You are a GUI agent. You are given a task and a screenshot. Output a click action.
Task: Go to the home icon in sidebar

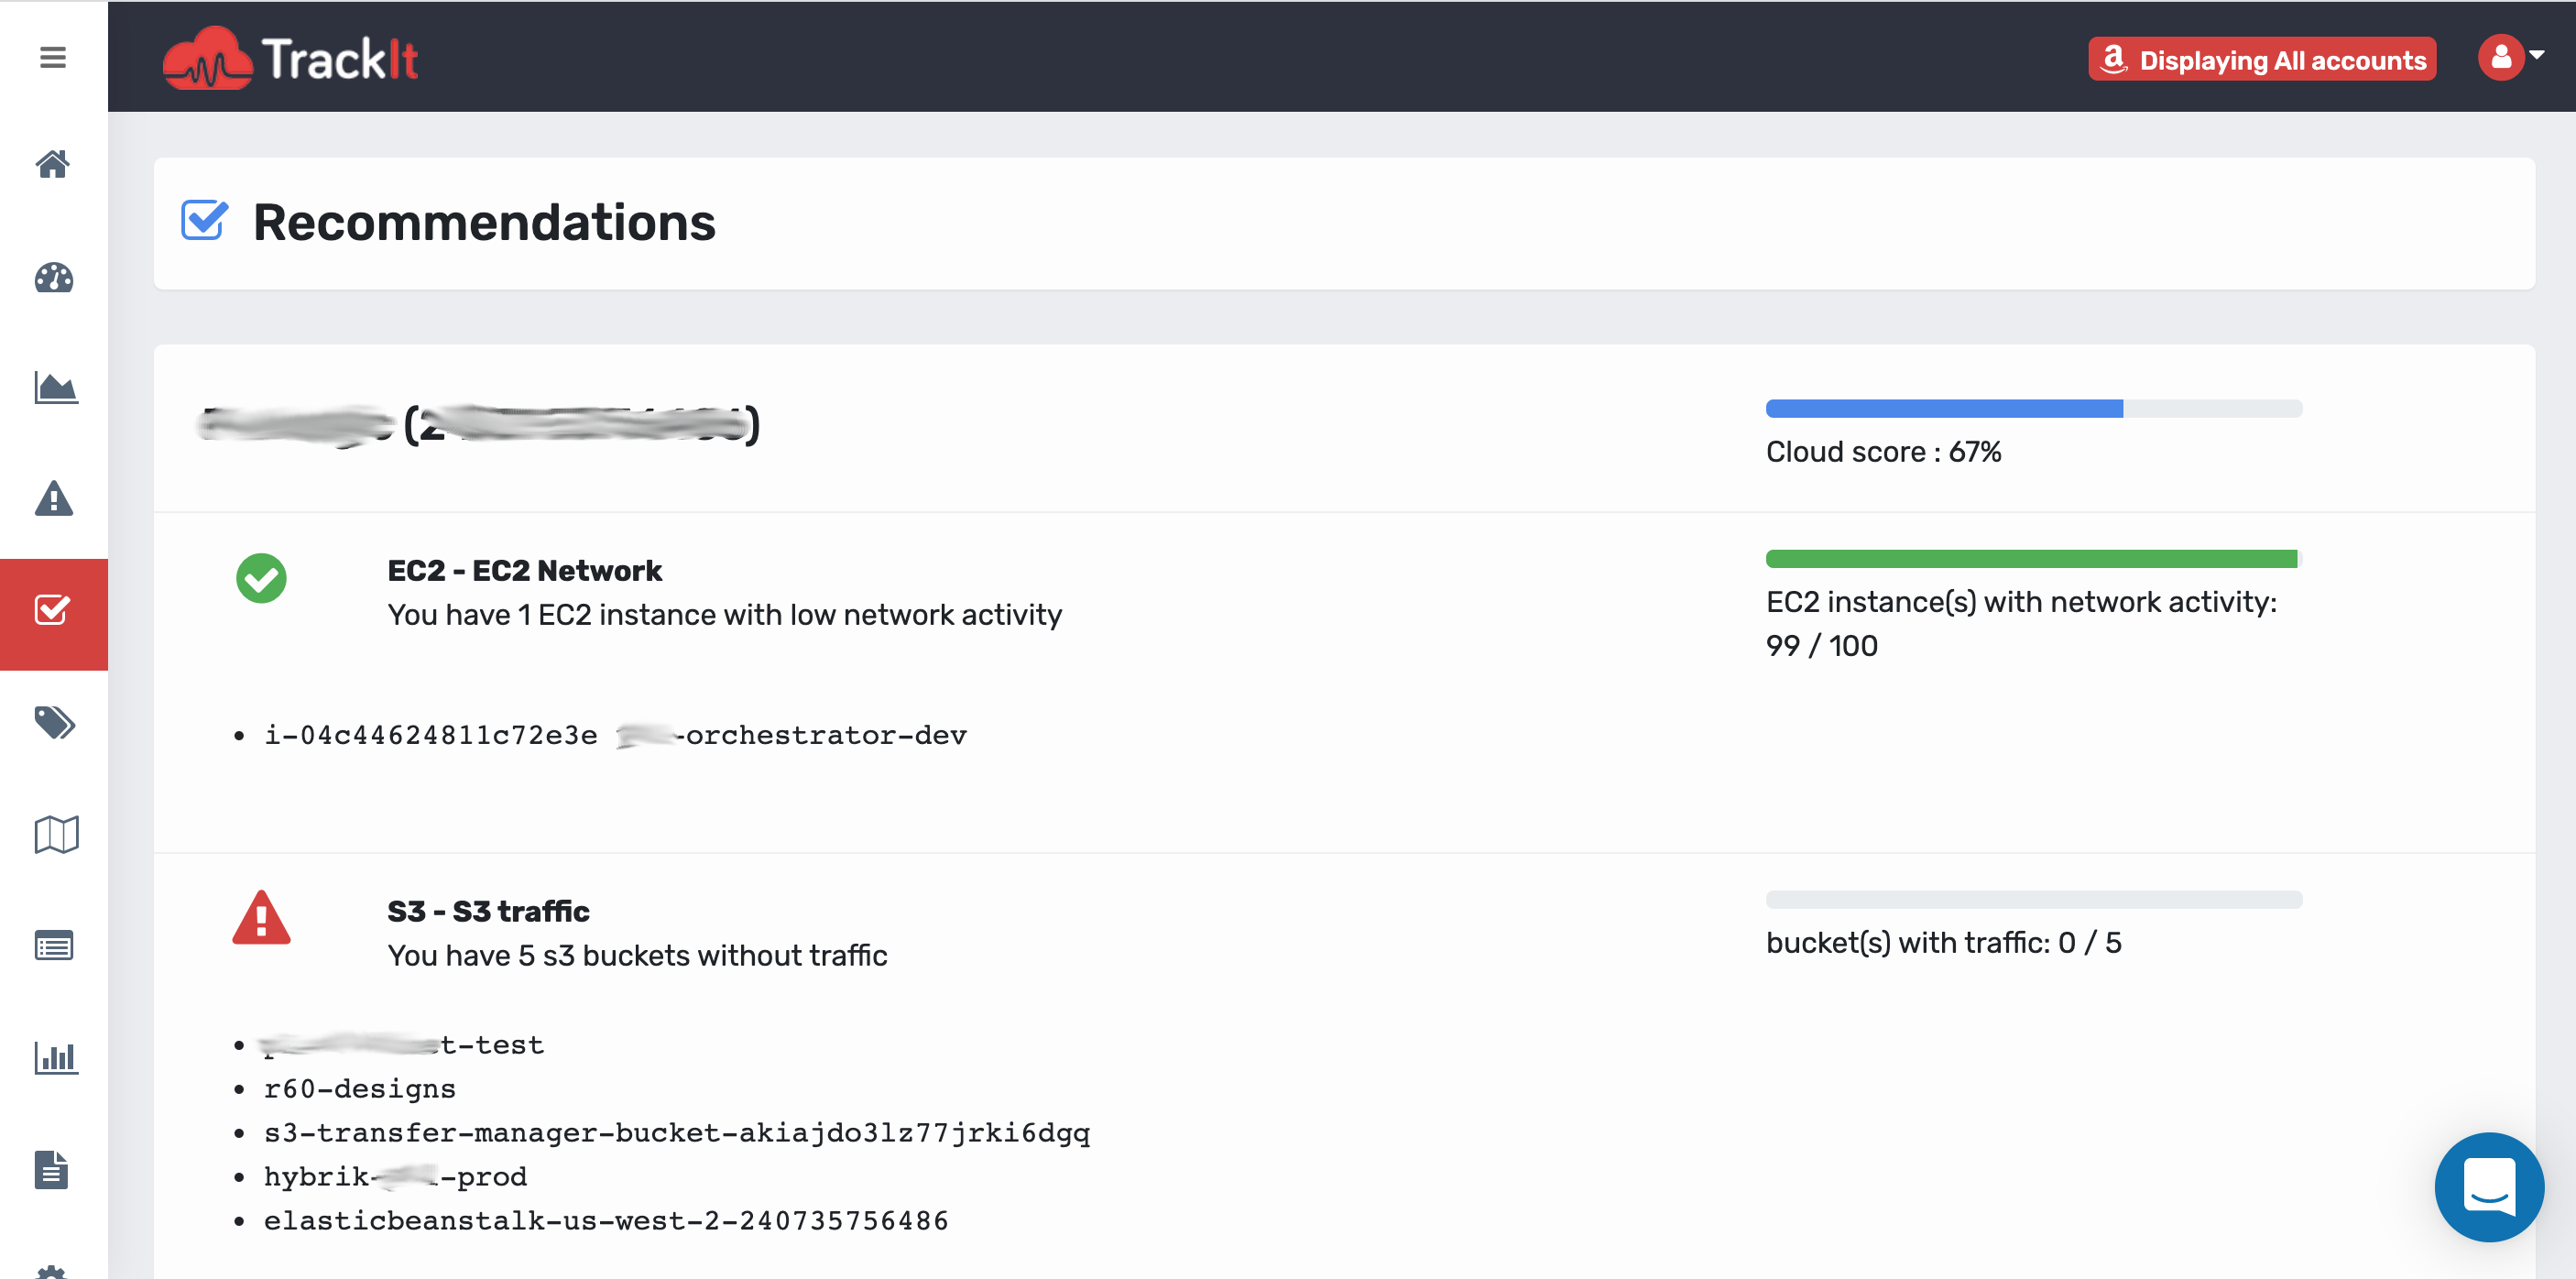coord(53,164)
